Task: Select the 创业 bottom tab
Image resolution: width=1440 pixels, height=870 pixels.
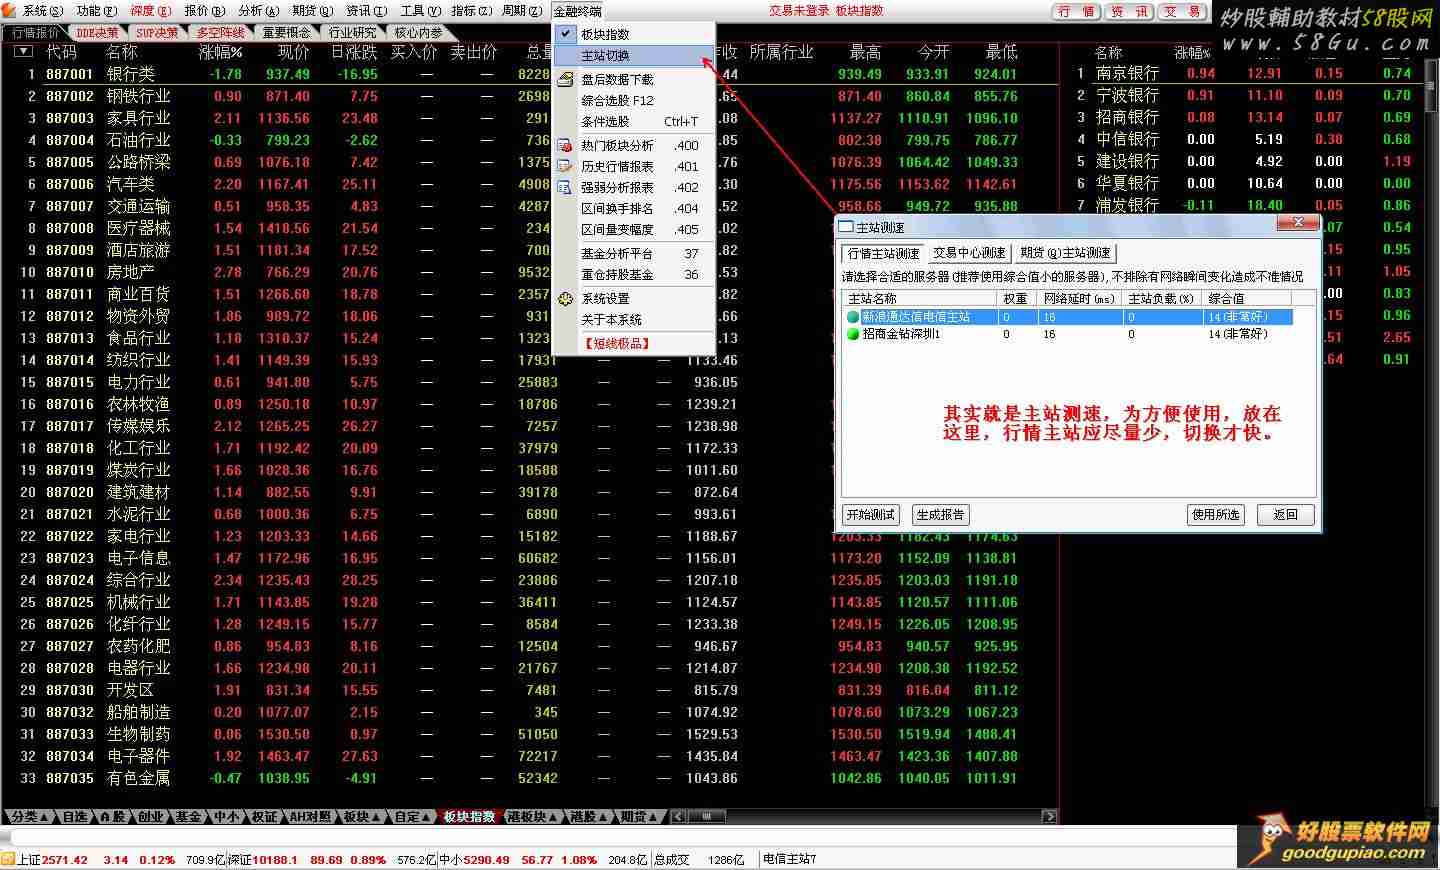Action: [150, 817]
